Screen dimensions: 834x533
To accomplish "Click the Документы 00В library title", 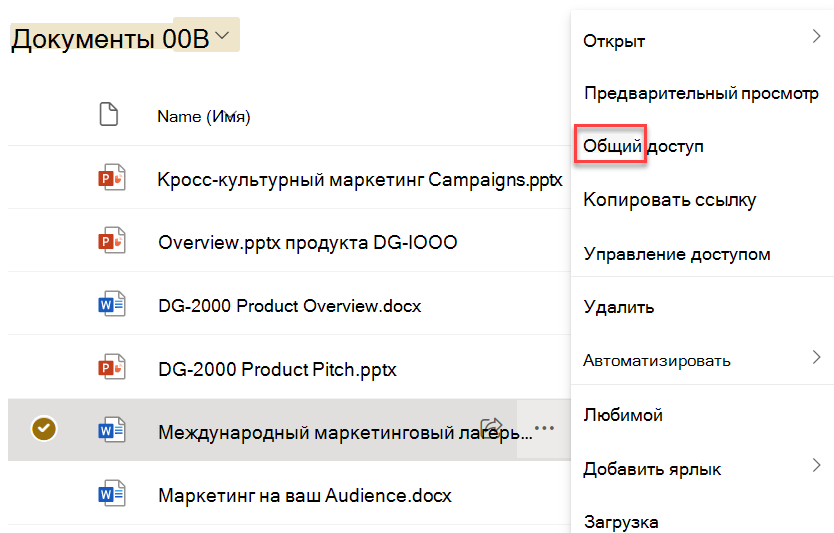I will (111, 39).
